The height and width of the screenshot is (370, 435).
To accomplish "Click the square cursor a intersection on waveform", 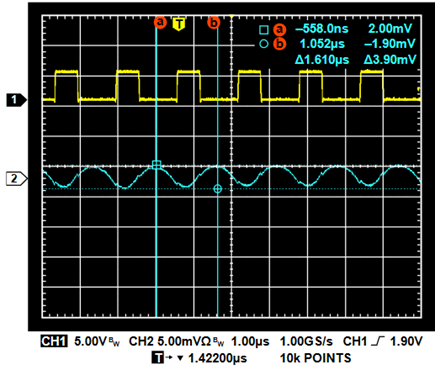I will [156, 164].
